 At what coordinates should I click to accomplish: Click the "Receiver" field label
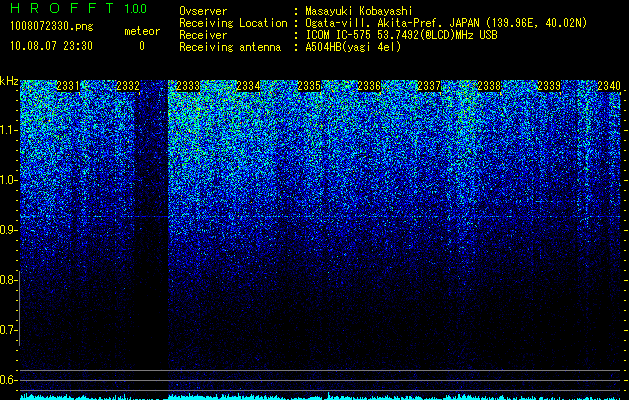[203, 35]
